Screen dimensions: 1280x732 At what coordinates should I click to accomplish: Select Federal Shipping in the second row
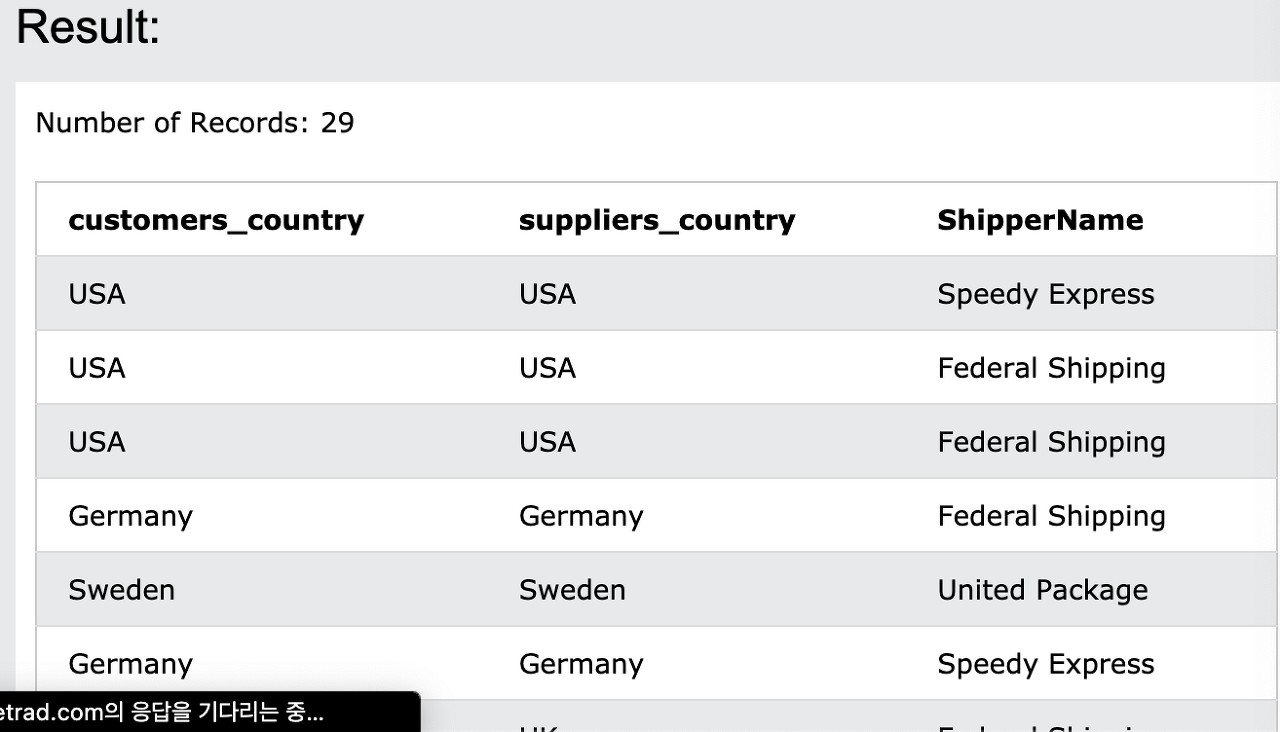pyautogui.click(x=1051, y=368)
